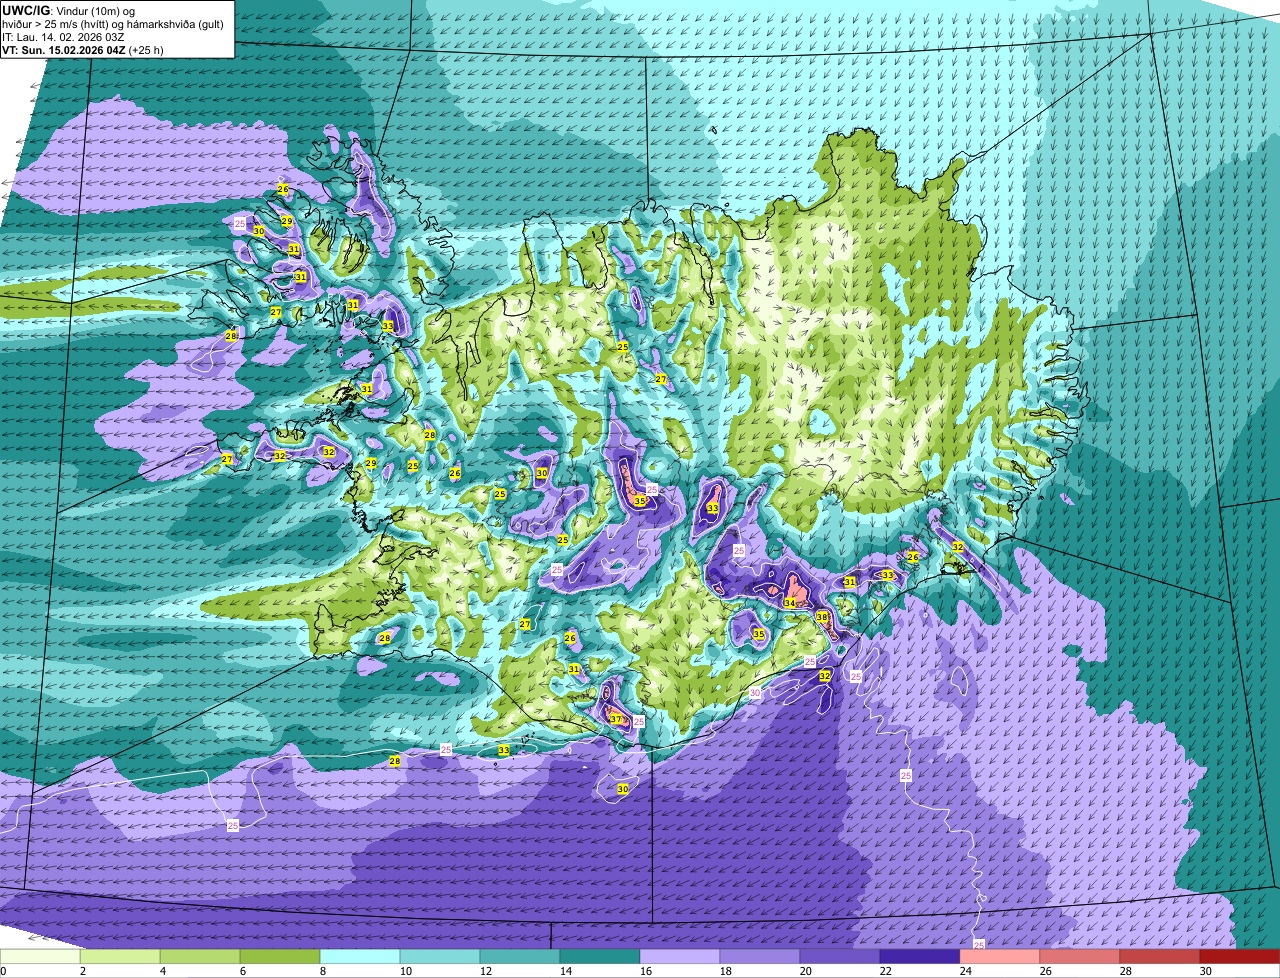Pick the 0–2 m/s pale yellow scale segment
This screenshot has width=1280, height=978.
[x=40, y=957]
